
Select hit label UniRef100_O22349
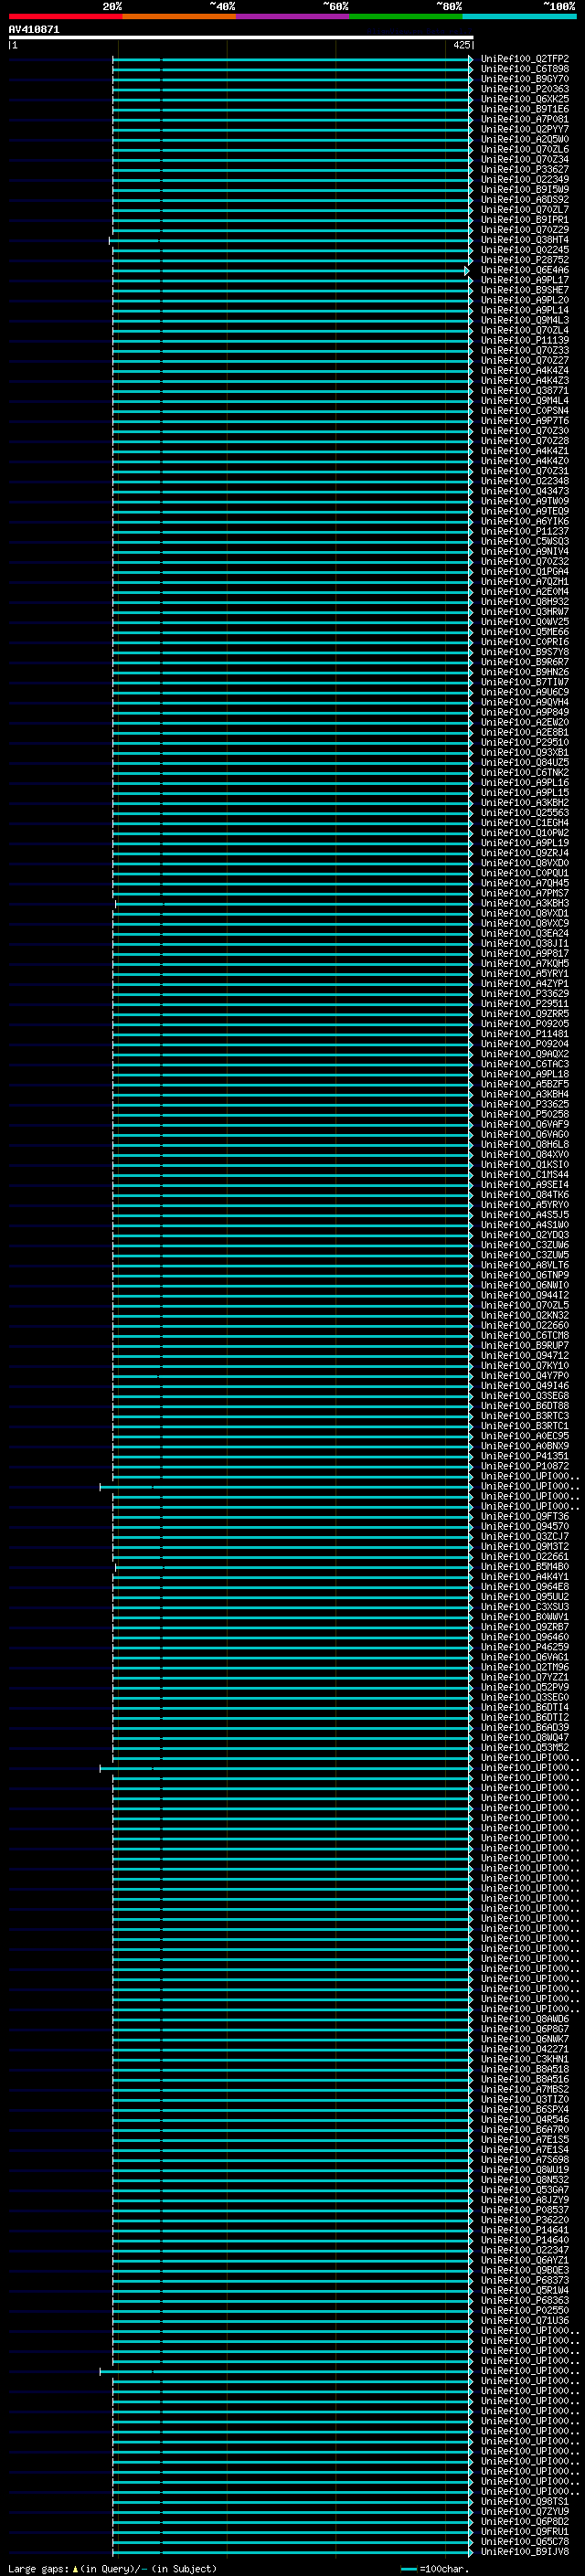pos(525,180)
